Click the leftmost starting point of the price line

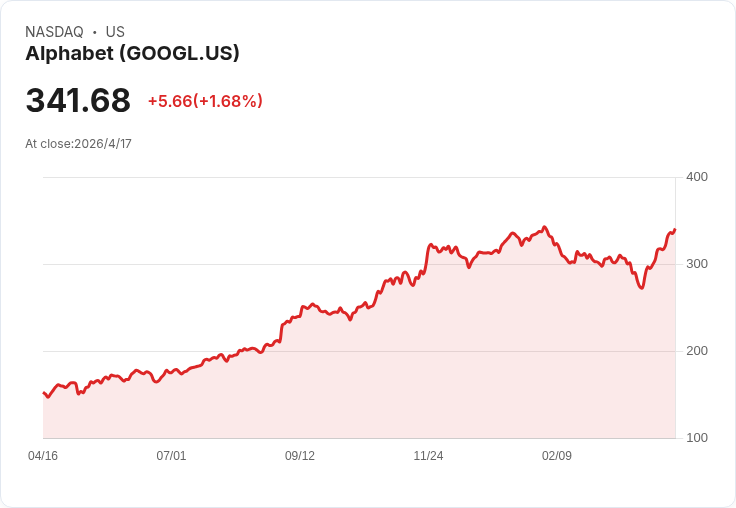(x=44, y=393)
